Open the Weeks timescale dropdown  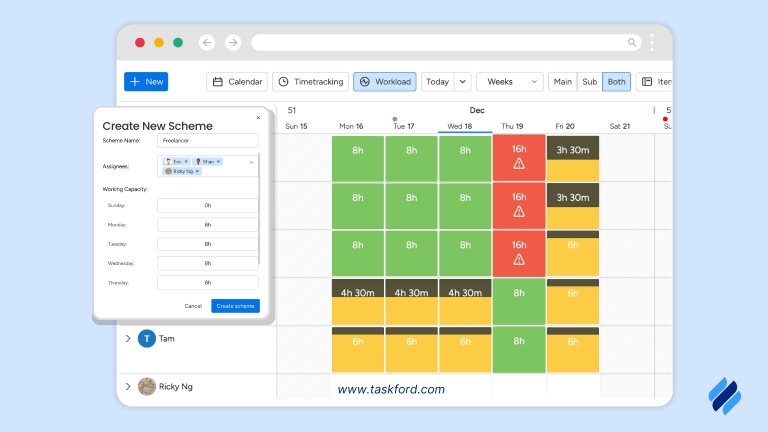510,82
